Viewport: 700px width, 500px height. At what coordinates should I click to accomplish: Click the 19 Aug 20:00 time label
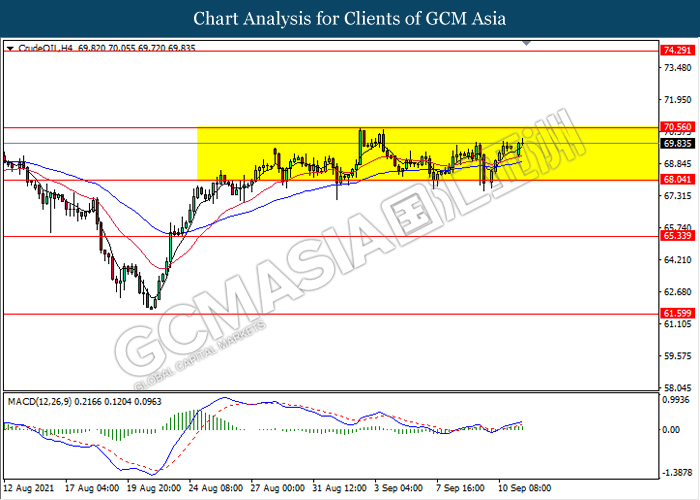pos(154,488)
